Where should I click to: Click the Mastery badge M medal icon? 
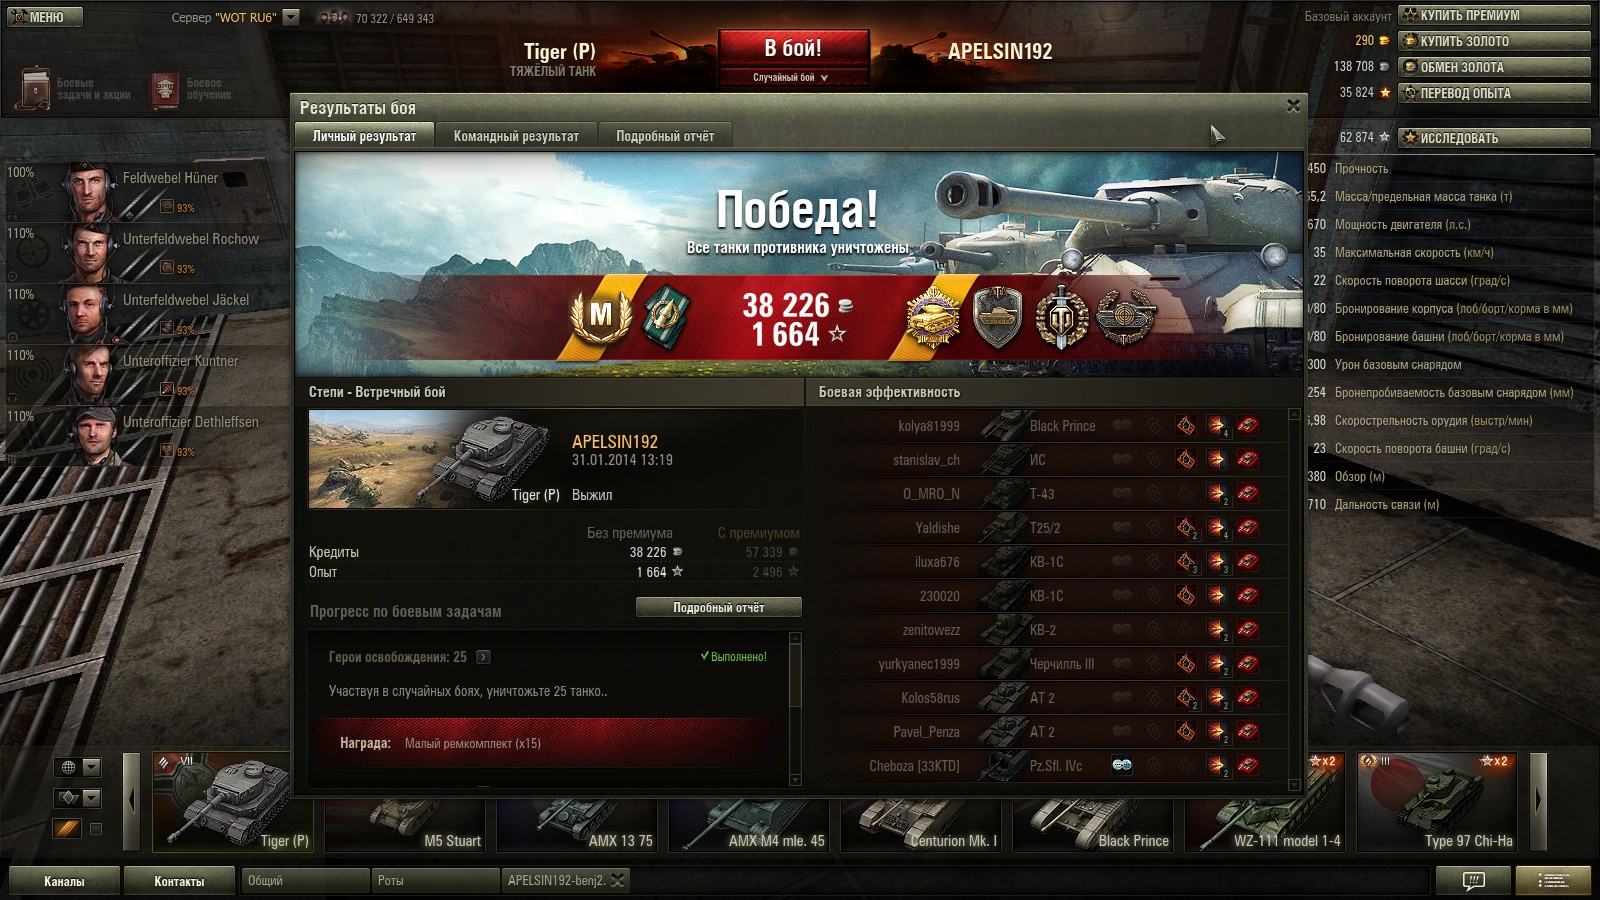[600, 317]
